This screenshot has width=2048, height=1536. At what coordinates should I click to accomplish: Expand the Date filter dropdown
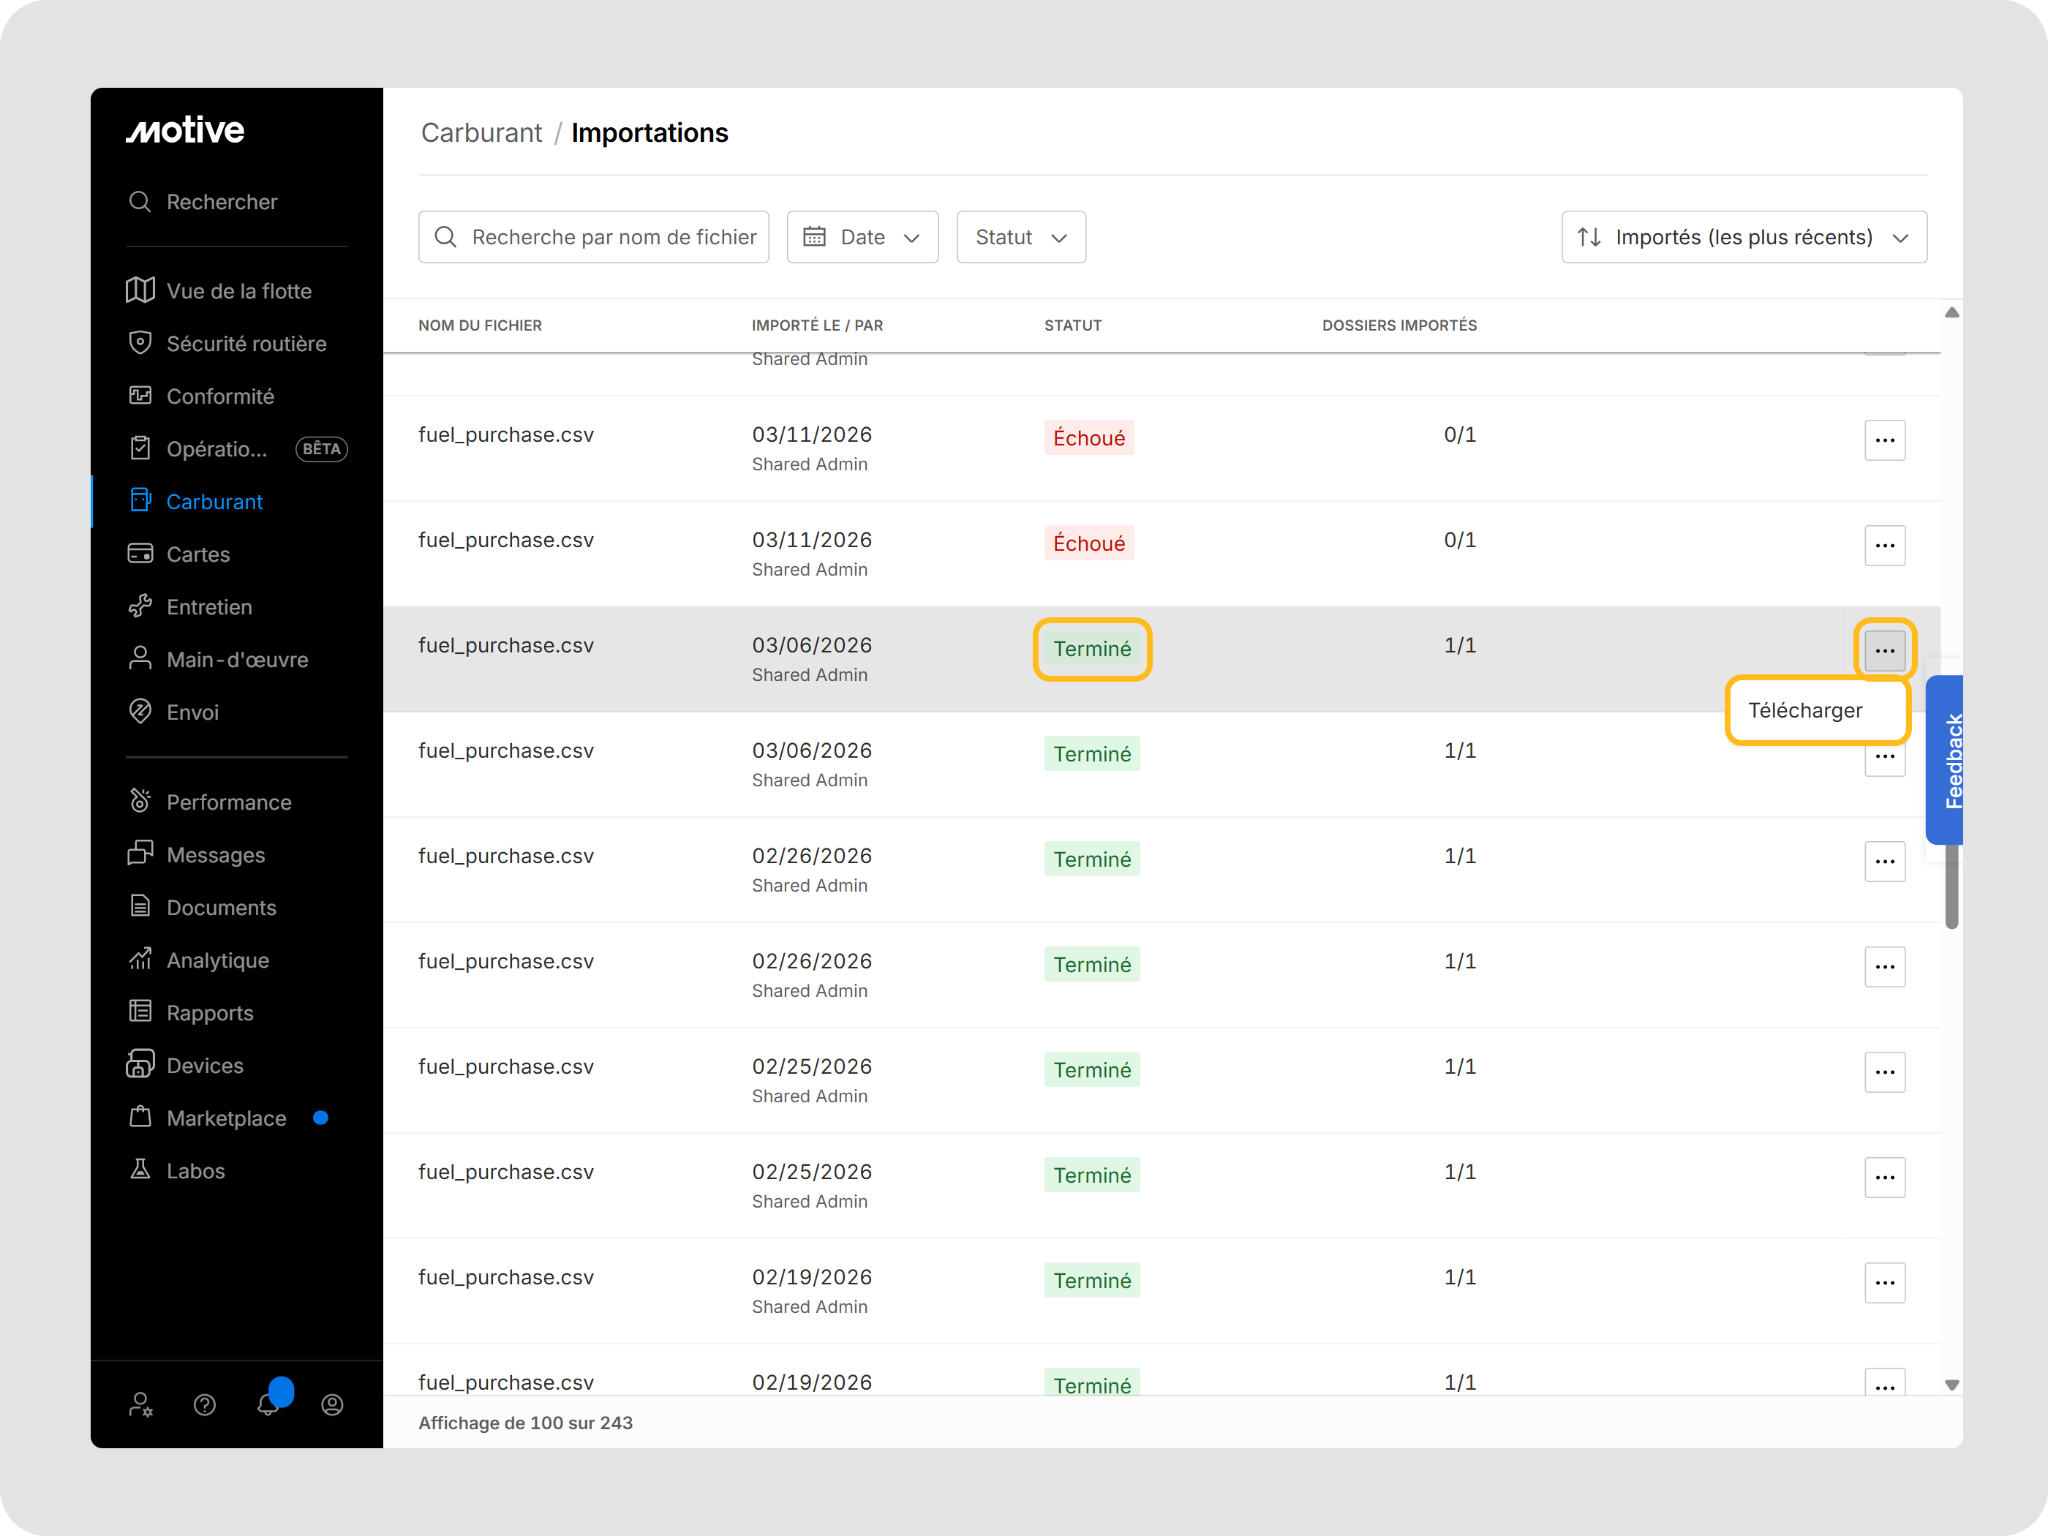tap(862, 237)
